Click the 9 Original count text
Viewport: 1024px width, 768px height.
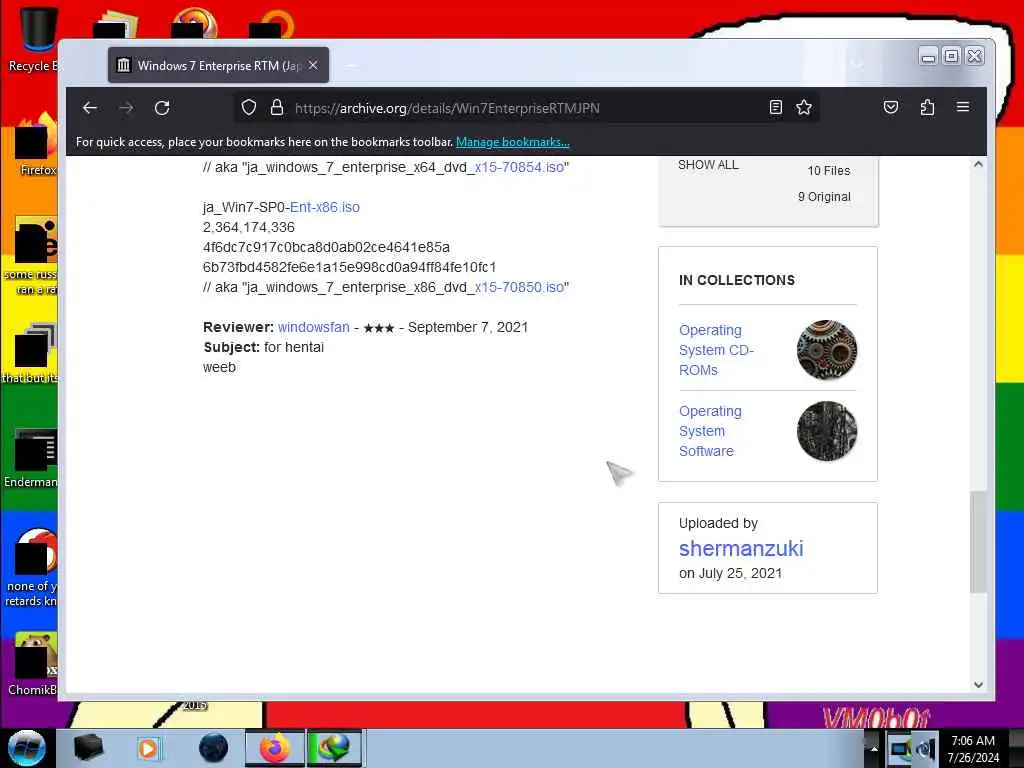(x=824, y=197)
